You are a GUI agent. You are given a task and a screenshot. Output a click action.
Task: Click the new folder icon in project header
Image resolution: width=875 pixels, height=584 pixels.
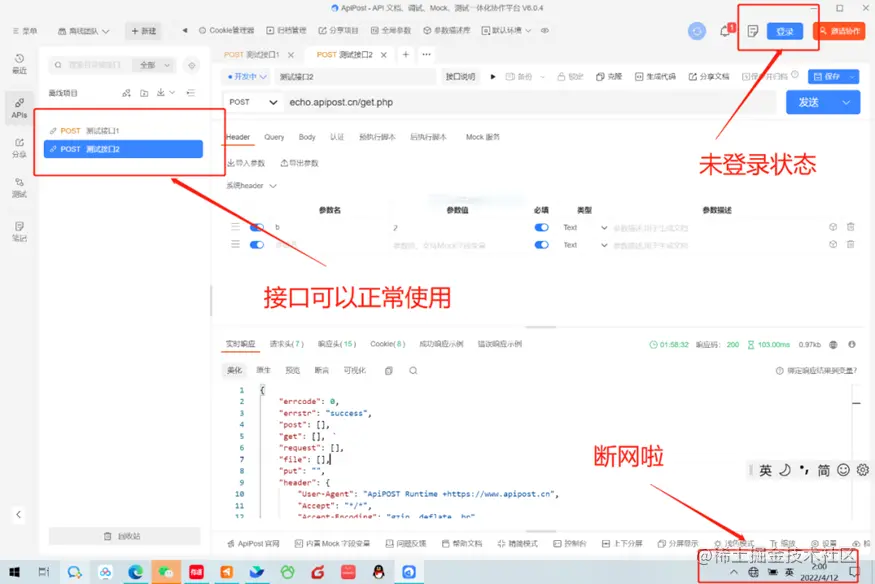tap(144, 93)
